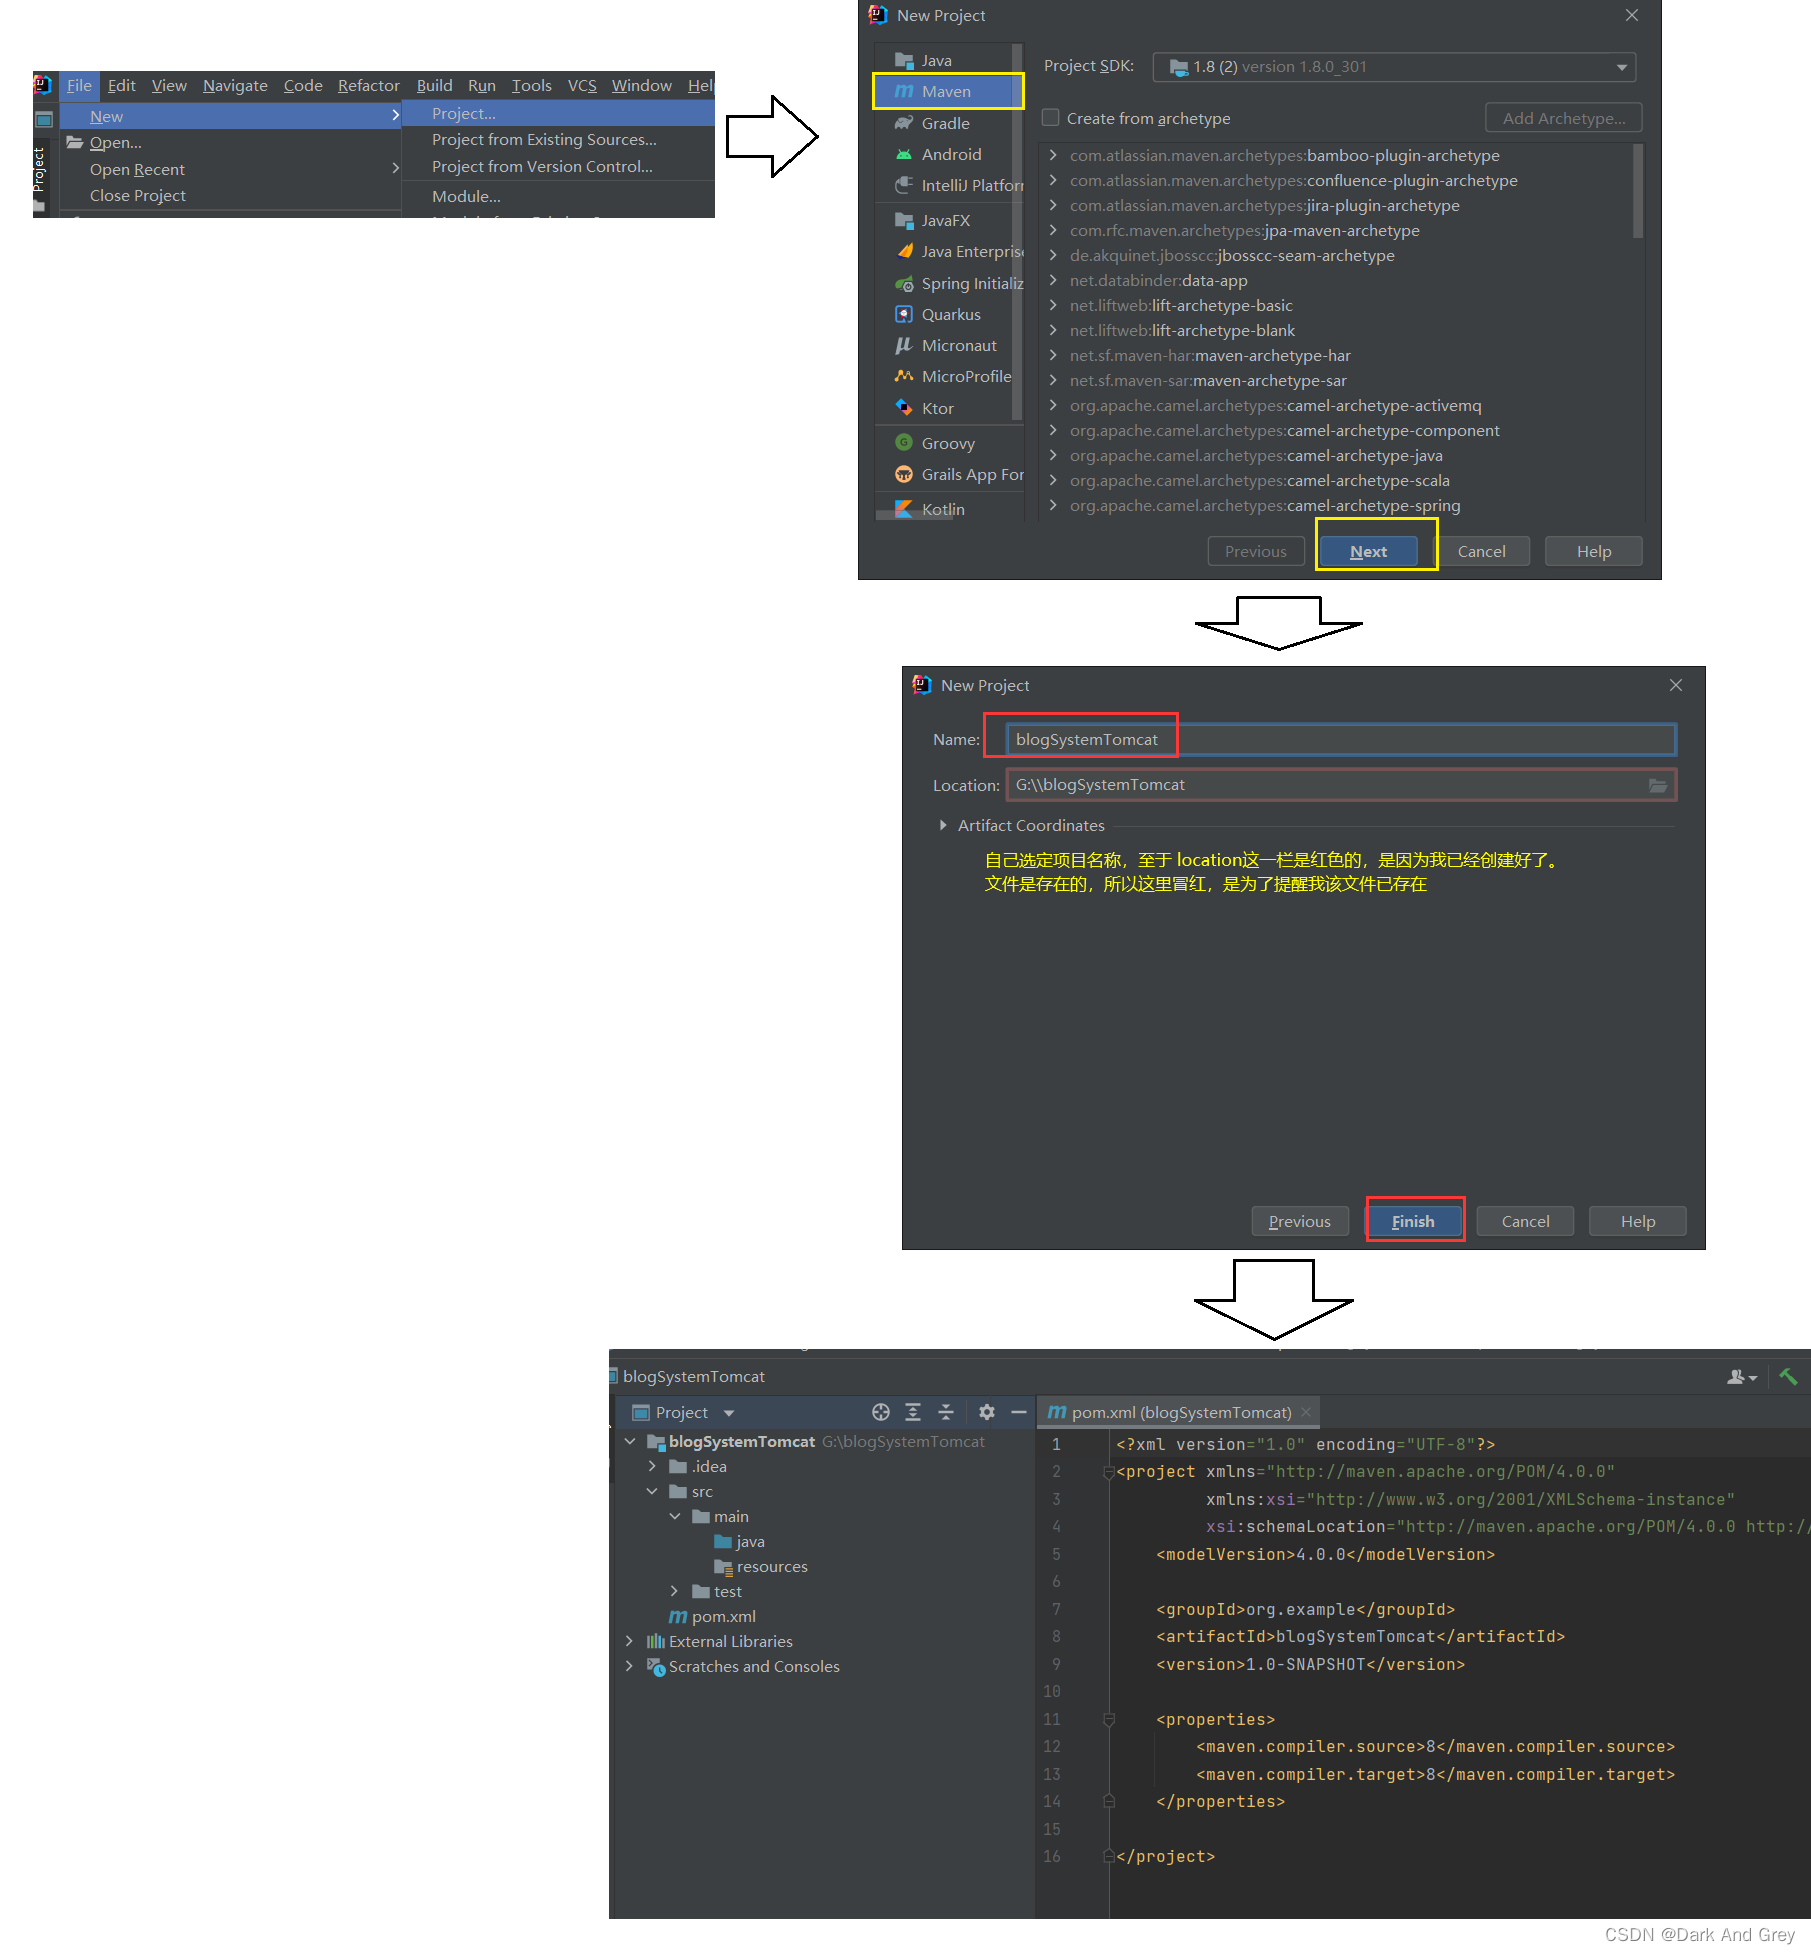Expand the .idea folder

652,1466
